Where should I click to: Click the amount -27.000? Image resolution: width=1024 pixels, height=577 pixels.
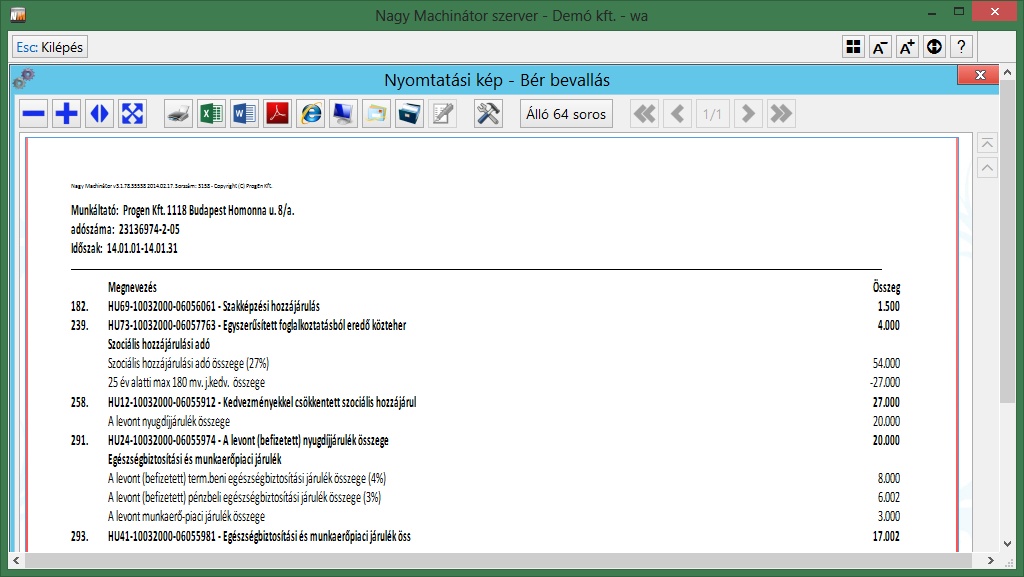885,382
